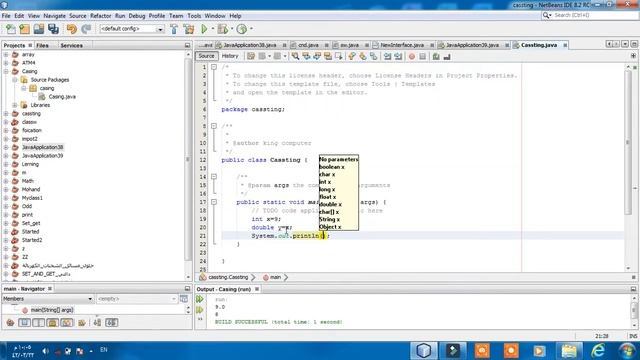Click the main breadcrumb
This screenshot has height=360, width=640.
[x=275, y=277]
